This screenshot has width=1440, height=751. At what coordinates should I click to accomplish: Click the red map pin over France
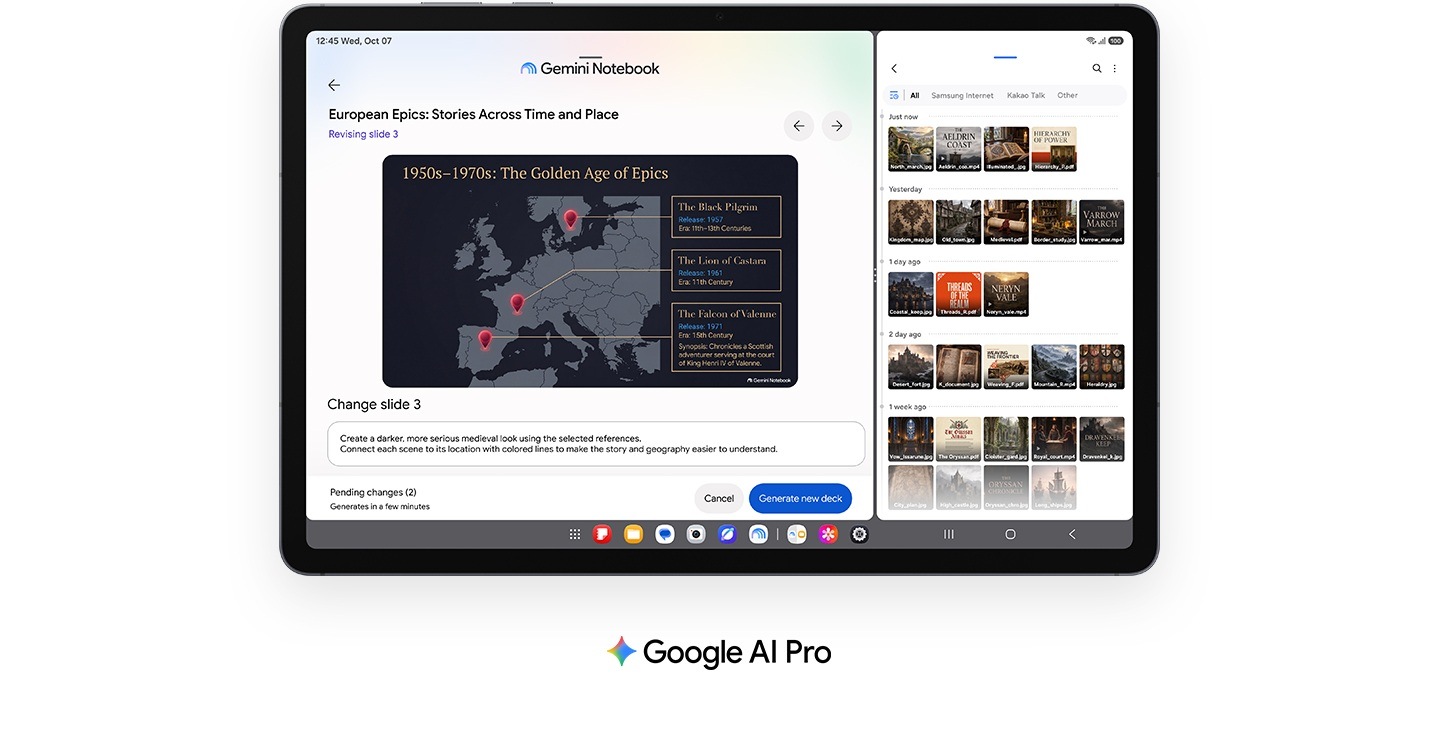(x=517, y=303)
